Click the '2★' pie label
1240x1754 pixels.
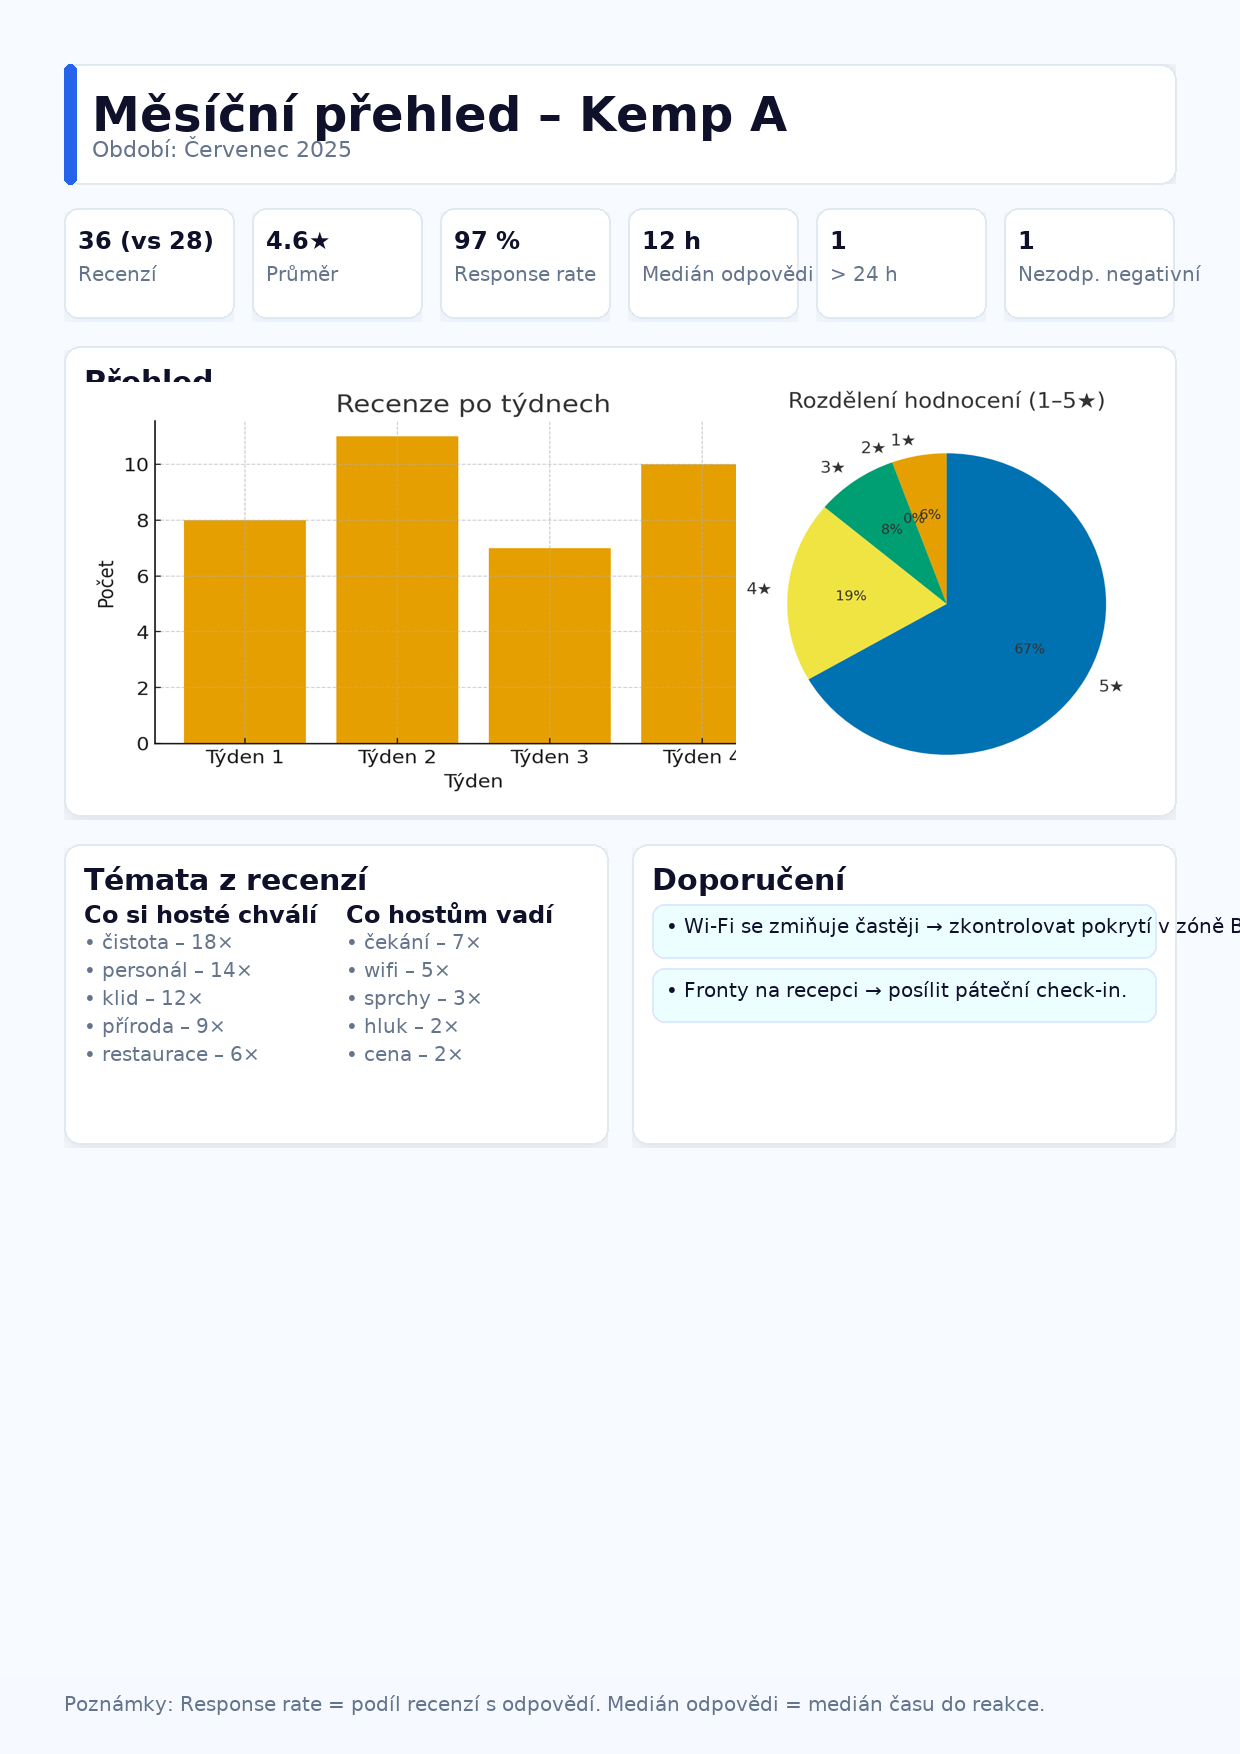873,448
